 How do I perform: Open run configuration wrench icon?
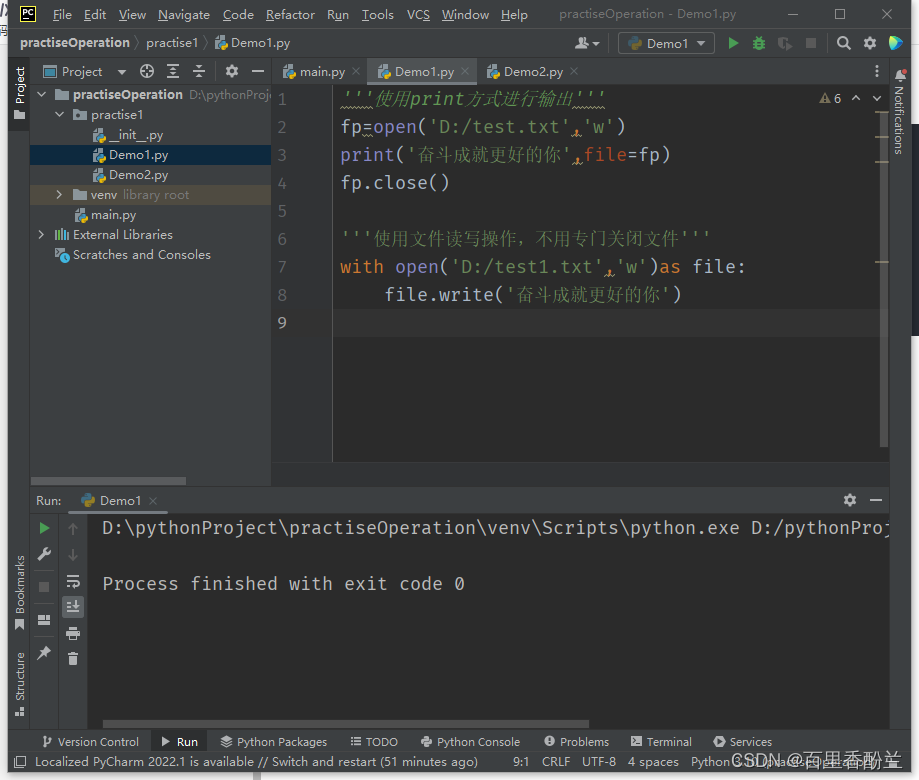[x=44, y=554]
